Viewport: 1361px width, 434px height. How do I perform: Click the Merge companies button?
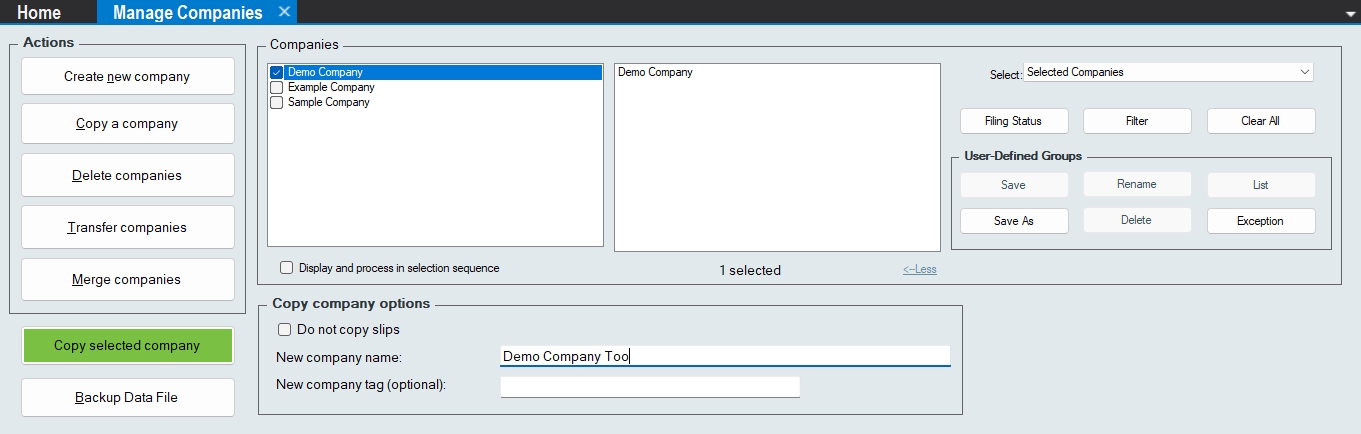click(x=127, y=280)
